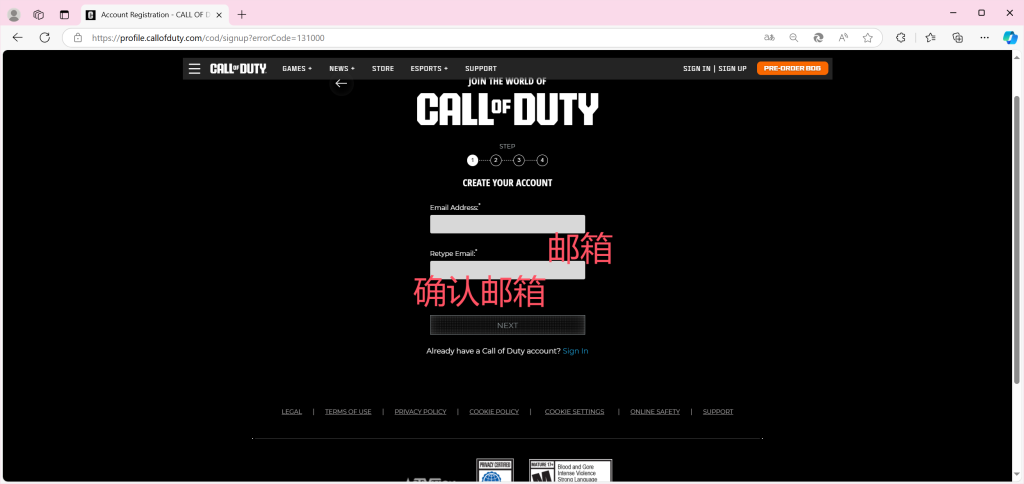Click the page vertical scrollbar
The image size is (1024, 484).
pyautogui.click(x=1016, y=238)
